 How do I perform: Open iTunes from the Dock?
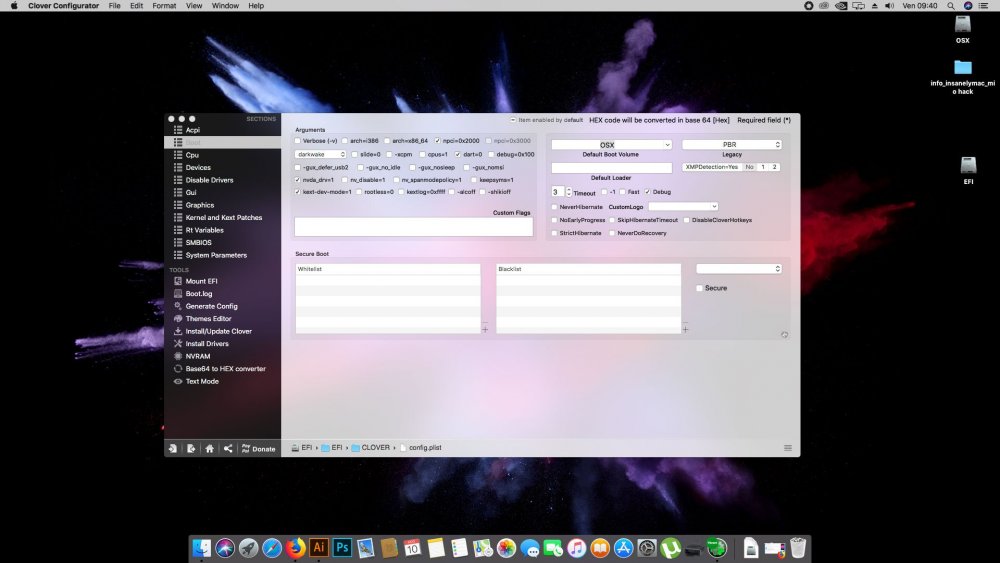point(577,548)
